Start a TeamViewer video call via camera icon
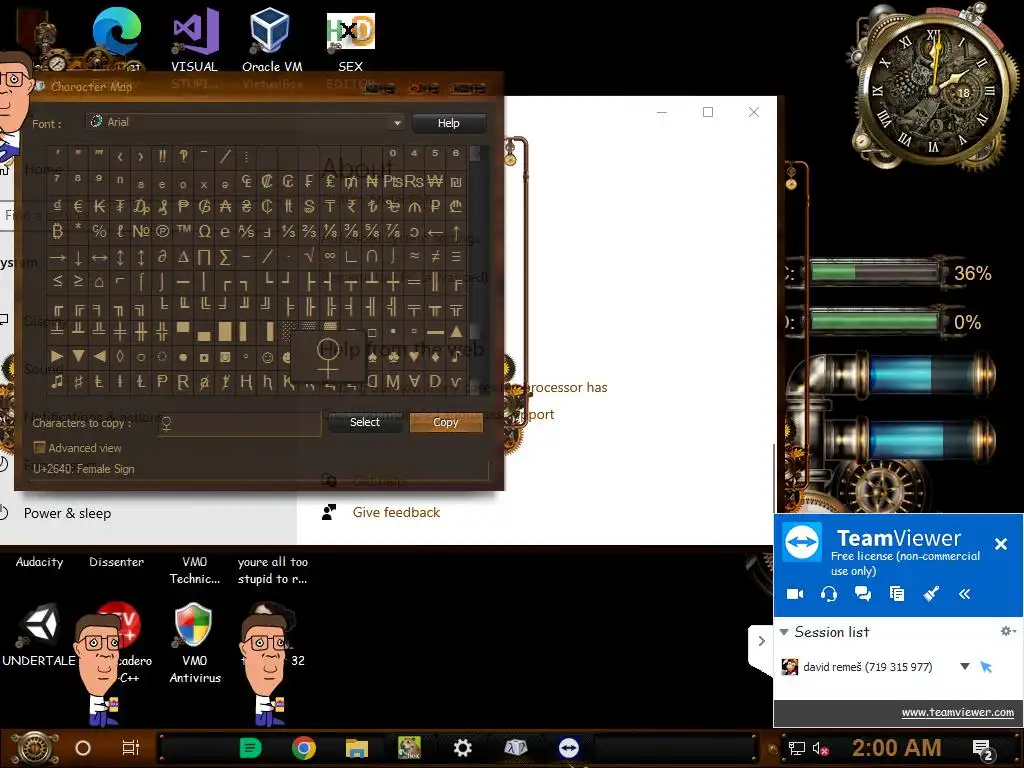The width and height of the screenshot is (1024, 768). click(x=795, y=594)
